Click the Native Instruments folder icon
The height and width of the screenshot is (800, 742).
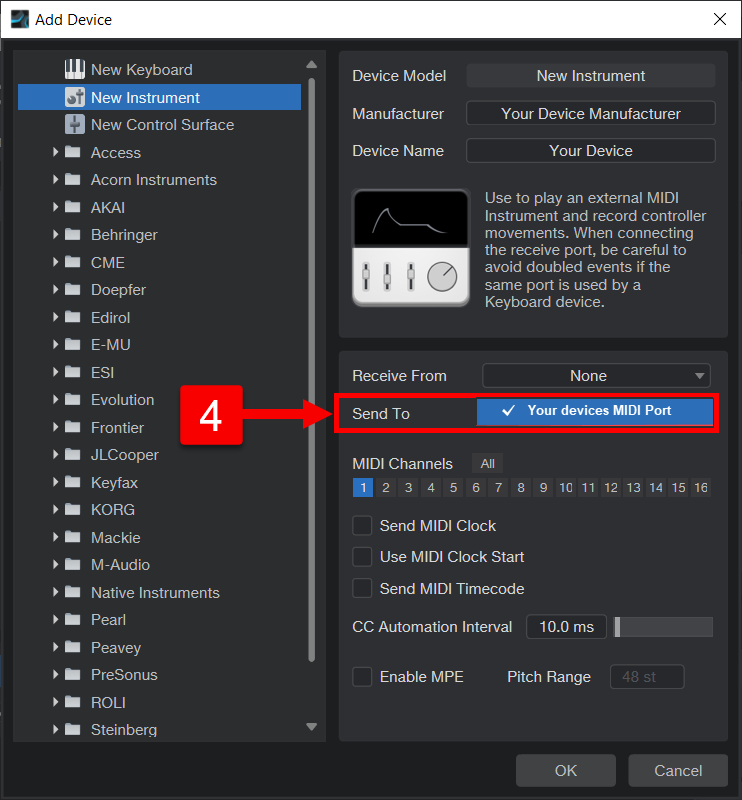72,593
